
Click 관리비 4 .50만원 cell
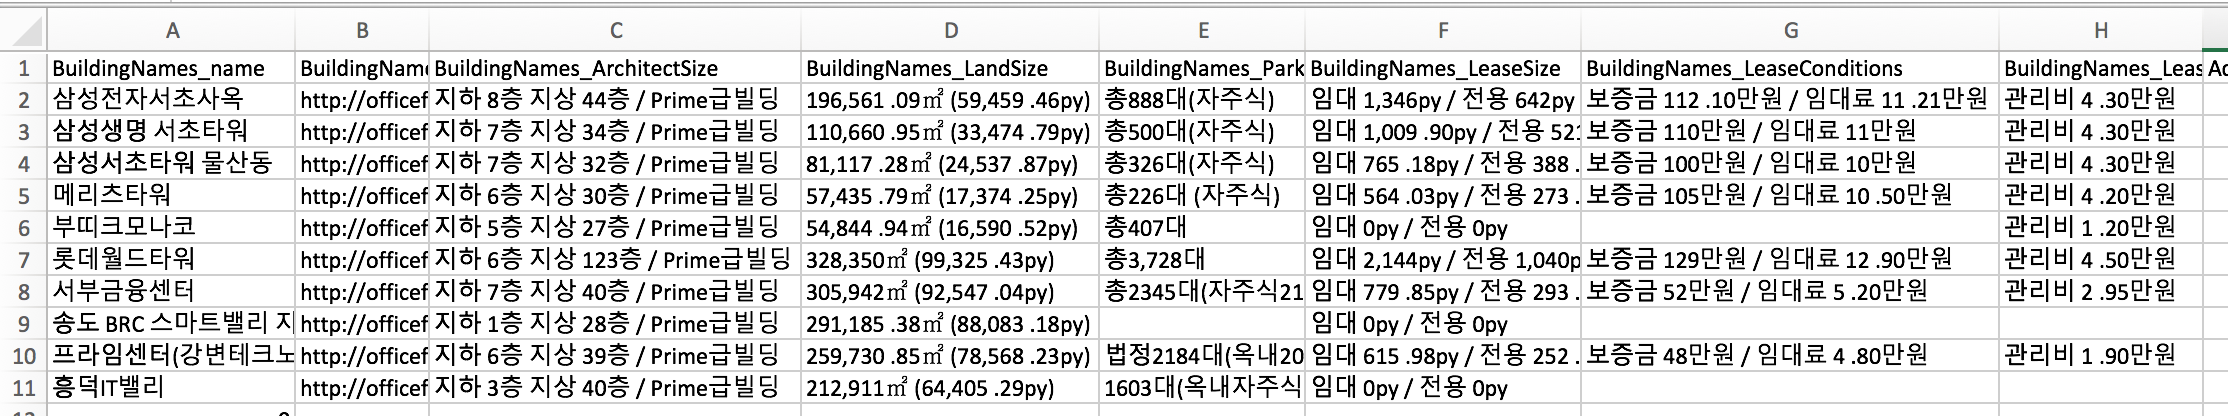click(2100, 260)
